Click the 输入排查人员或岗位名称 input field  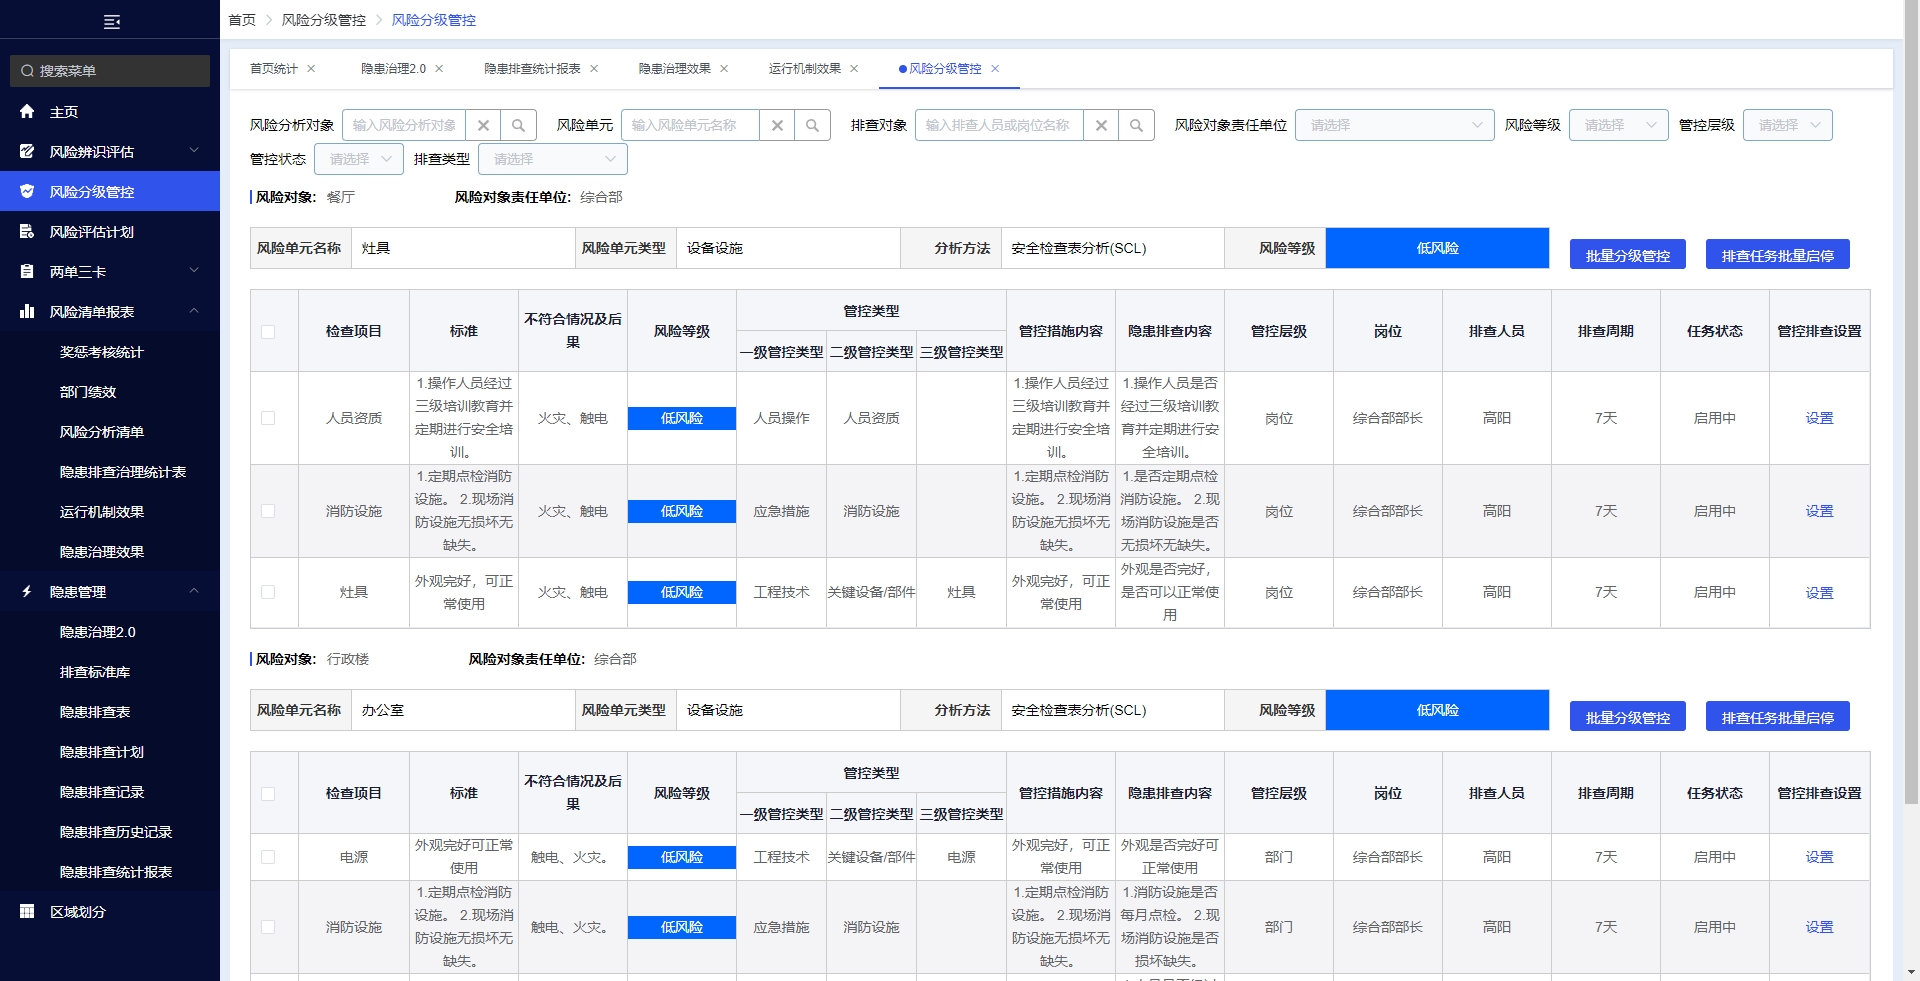click(x=999, y=125)
